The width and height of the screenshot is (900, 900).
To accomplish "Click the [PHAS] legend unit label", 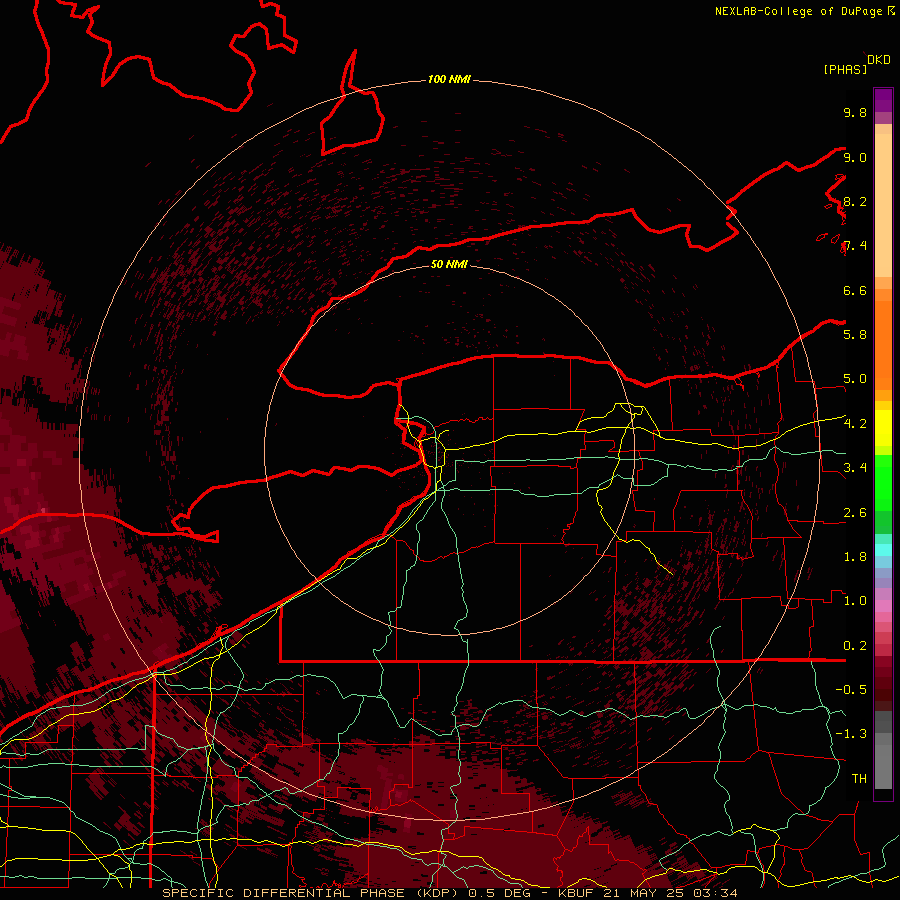I will pos(845,70).
